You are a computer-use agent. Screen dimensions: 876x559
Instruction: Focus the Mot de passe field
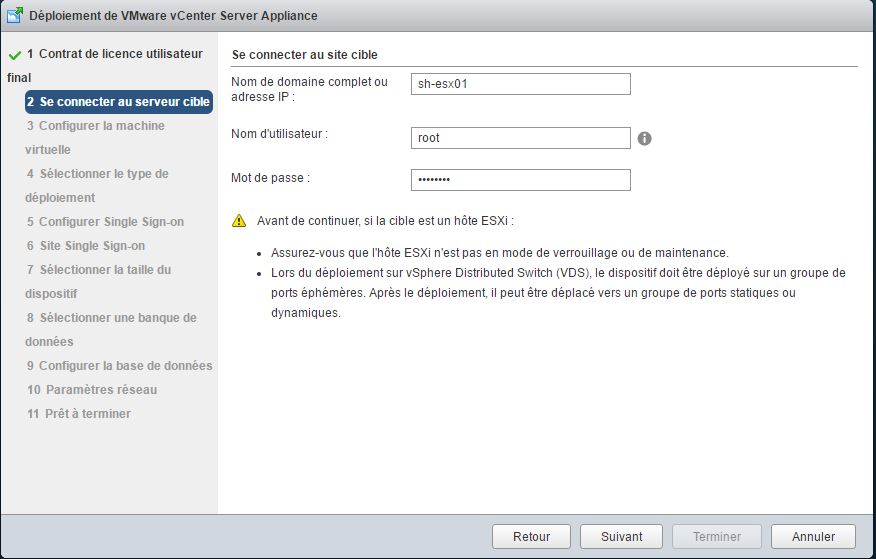pyautogui.click(x=521, y=180)
